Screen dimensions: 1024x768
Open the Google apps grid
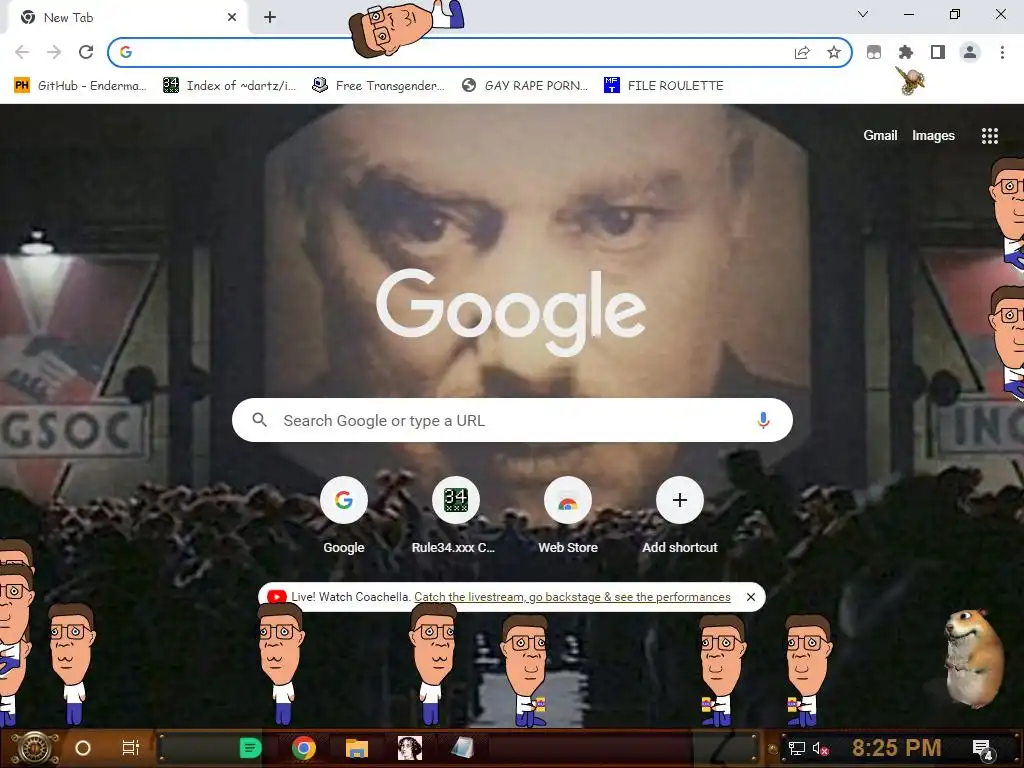click(989, 136)
